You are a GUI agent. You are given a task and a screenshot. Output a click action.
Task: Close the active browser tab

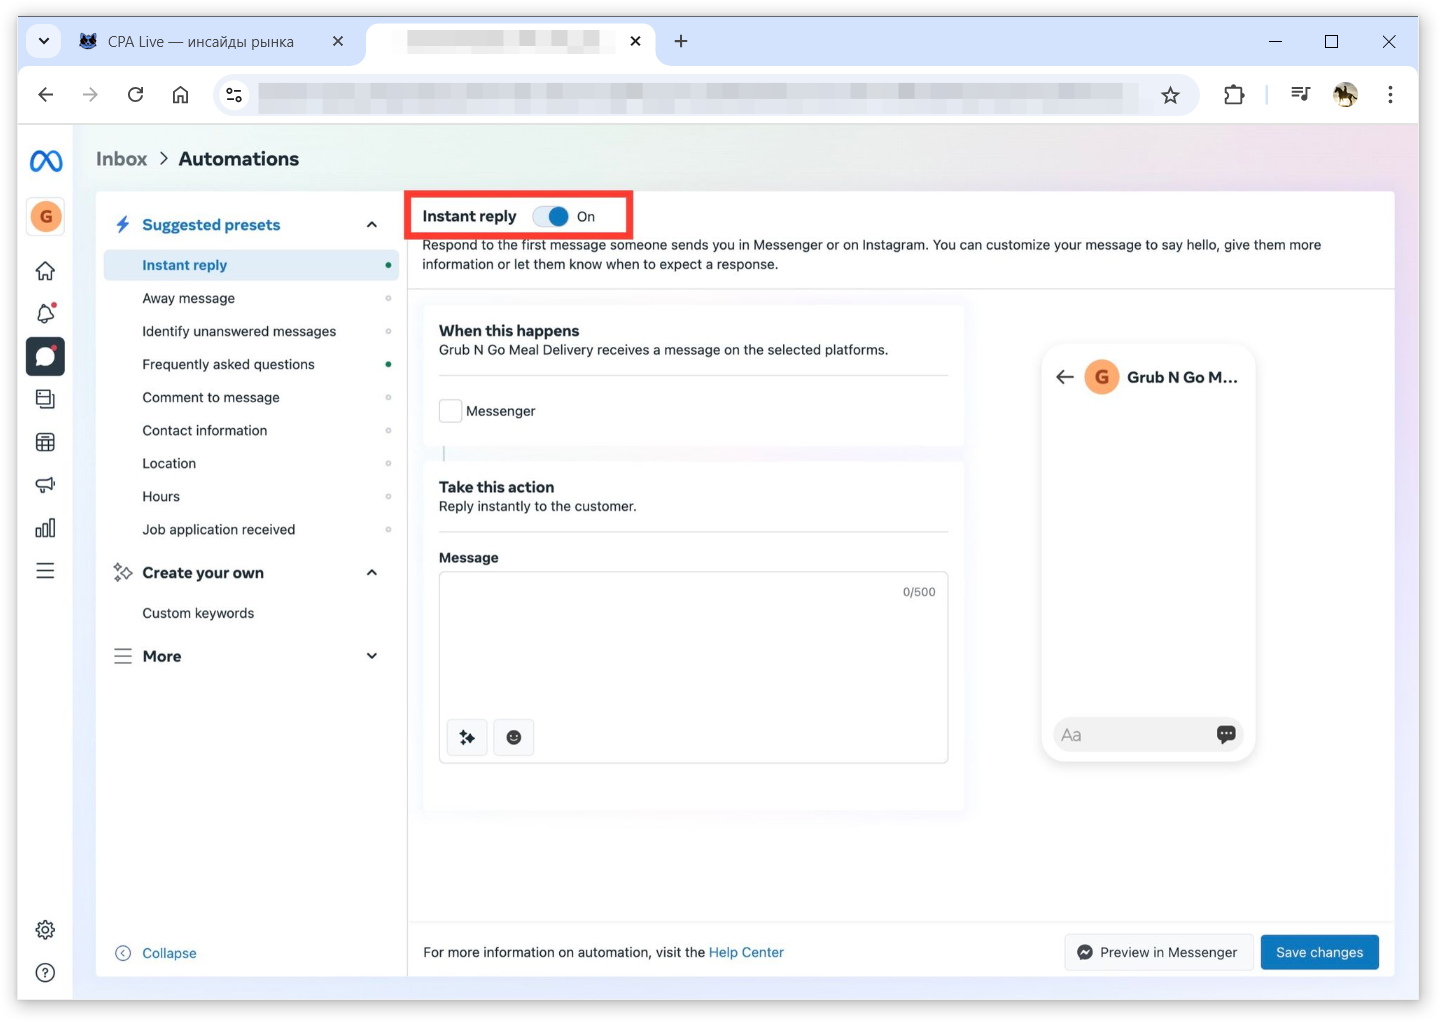coord(635,41)
